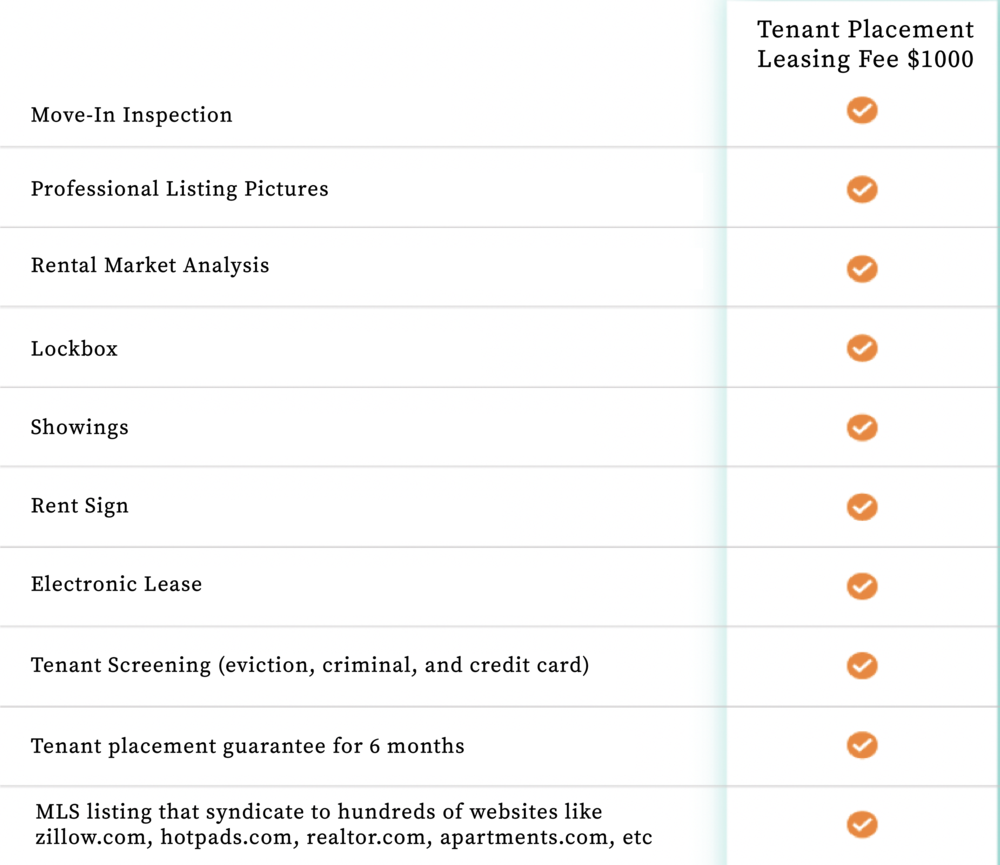Select the Move-In Inspection label

click(132, 115)
